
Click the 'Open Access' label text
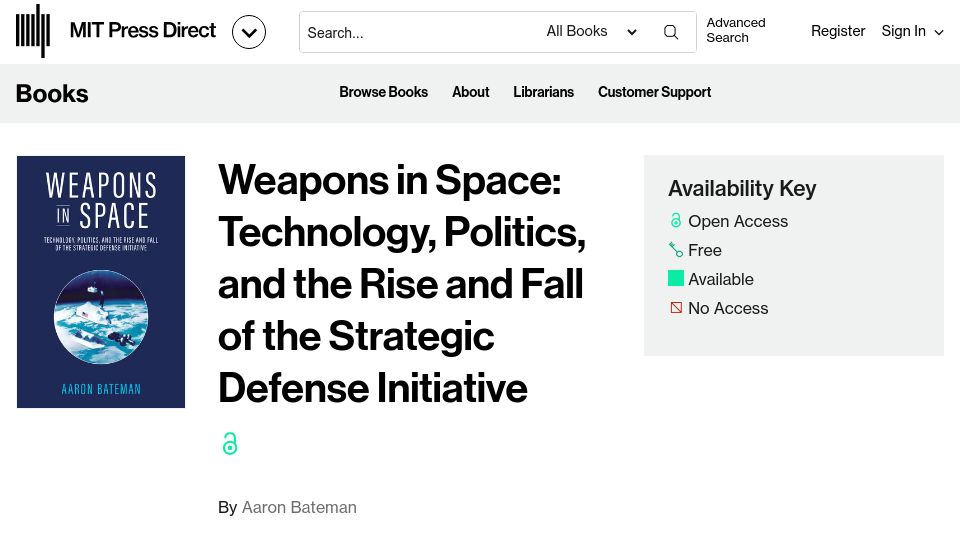(x=738, y=221)
